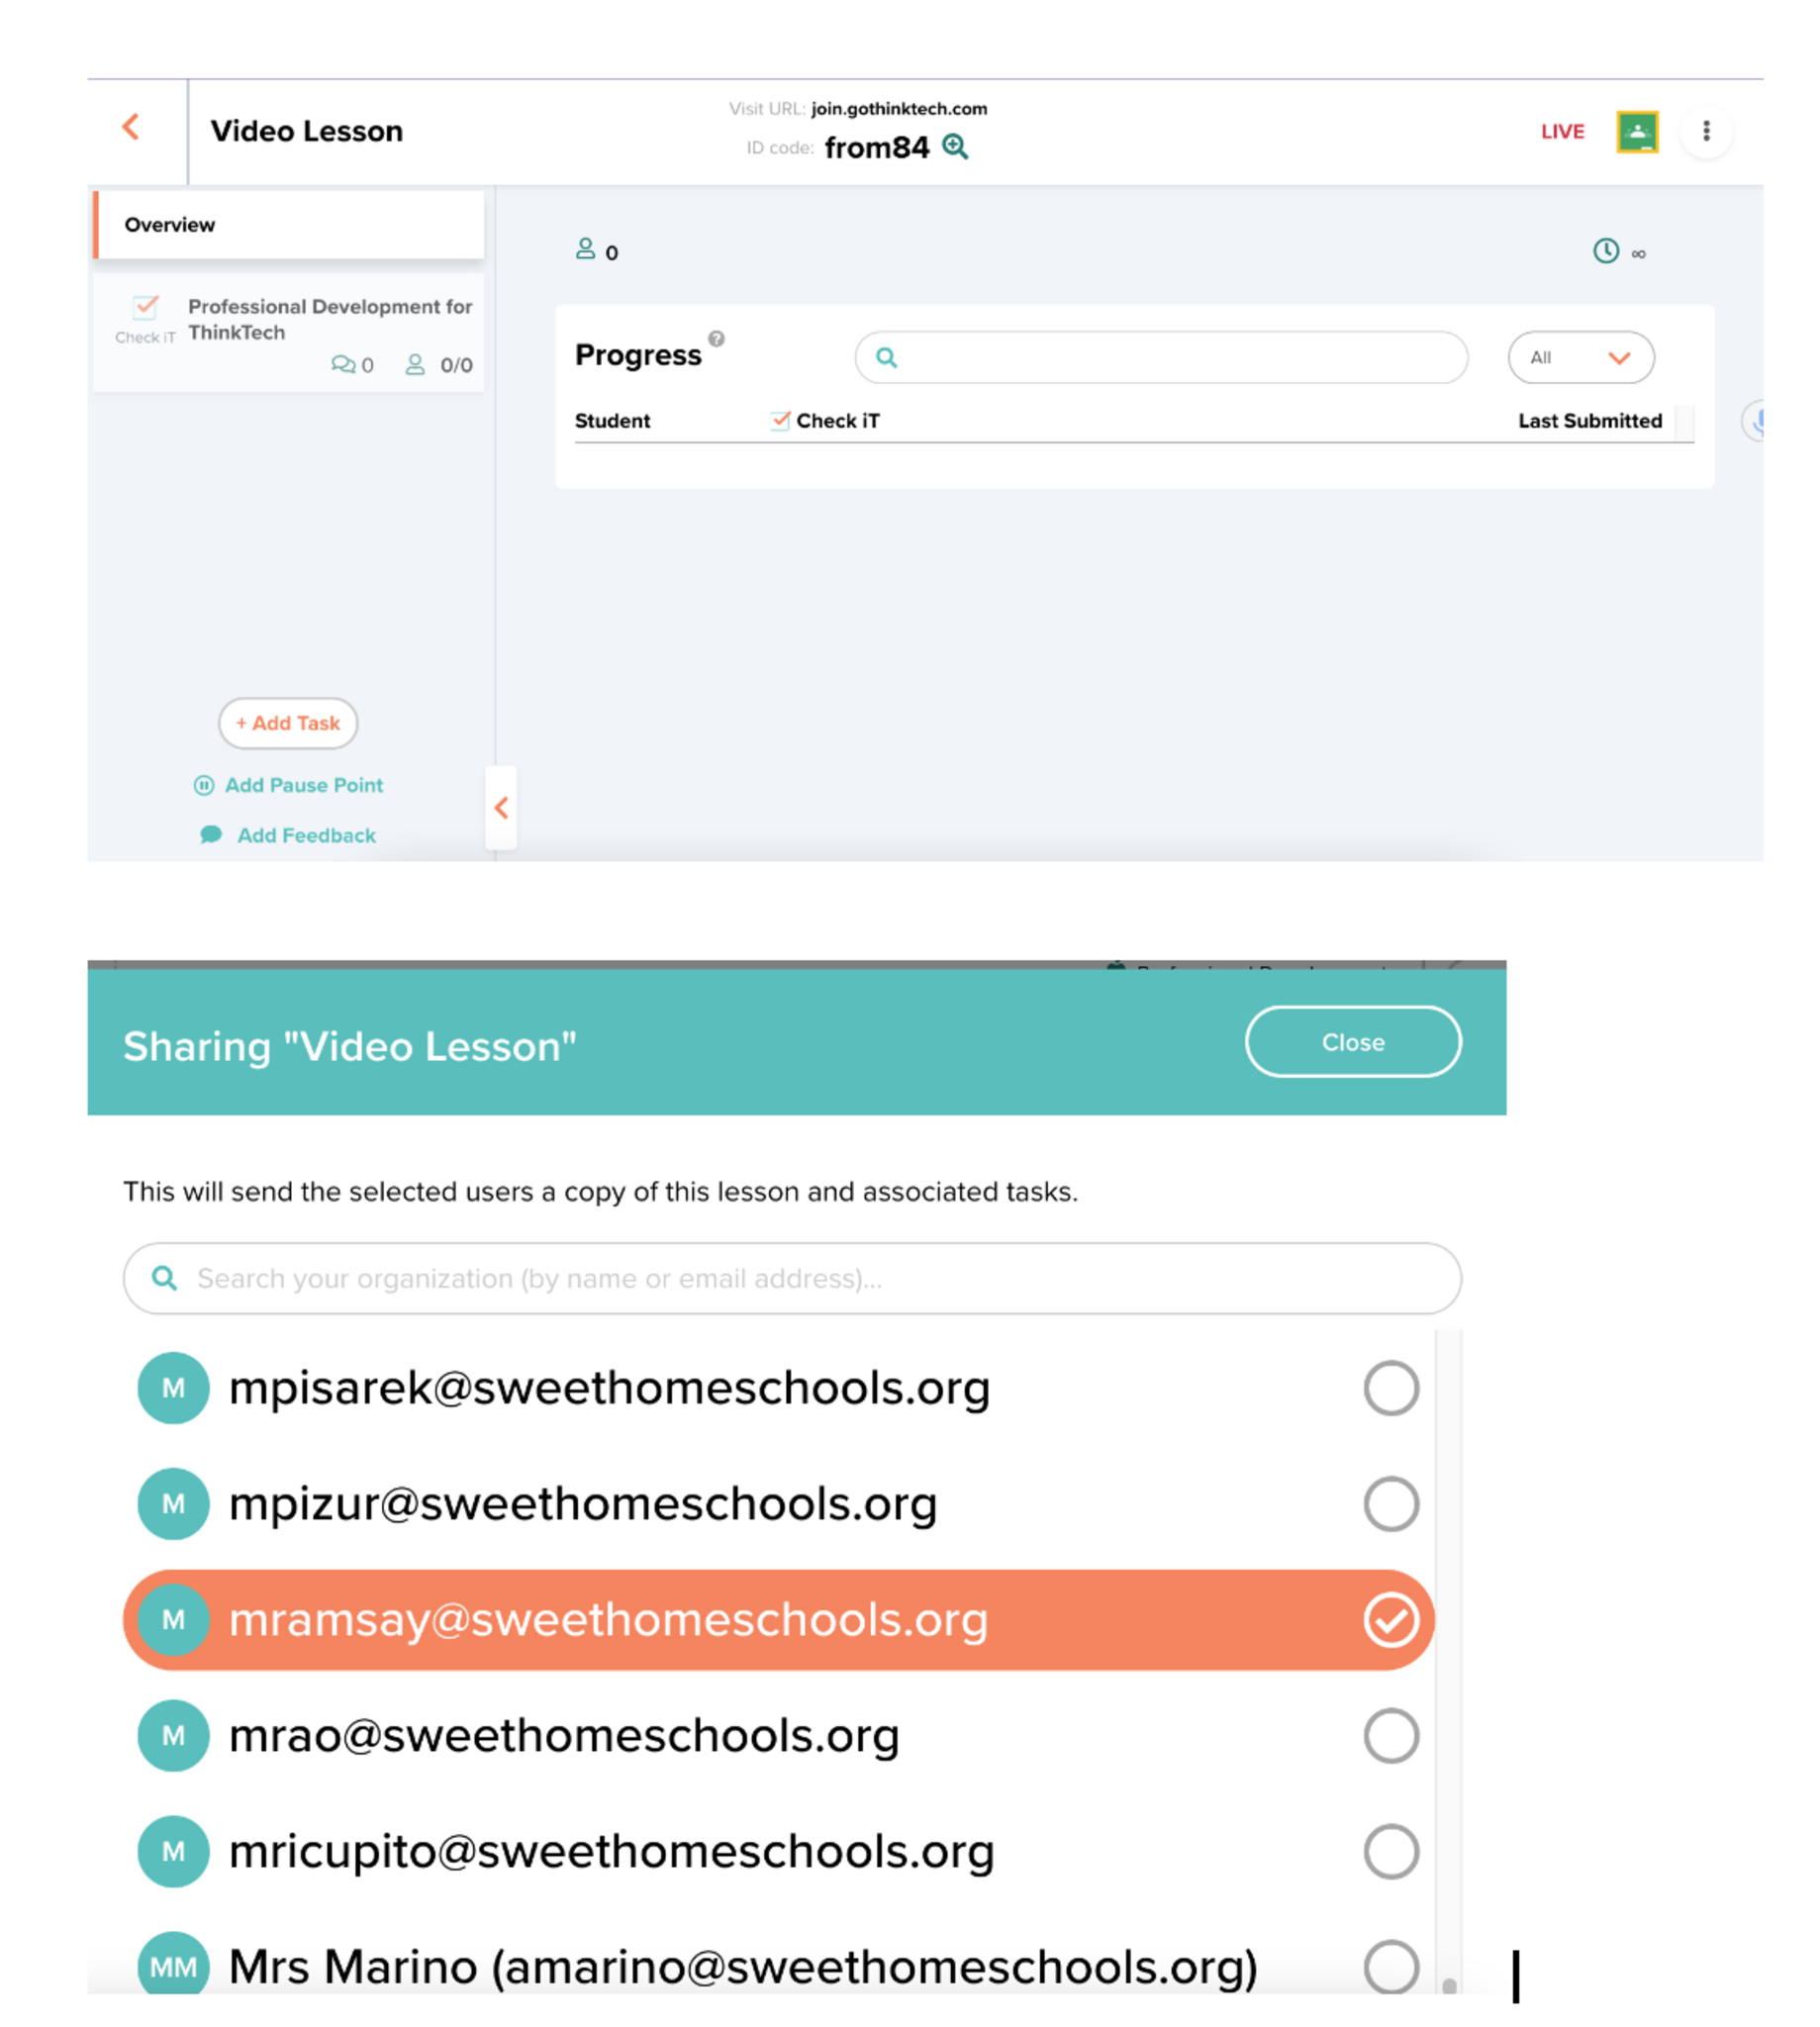
Task: Collapse the left sidebar panel arrow
Action: 501,807
